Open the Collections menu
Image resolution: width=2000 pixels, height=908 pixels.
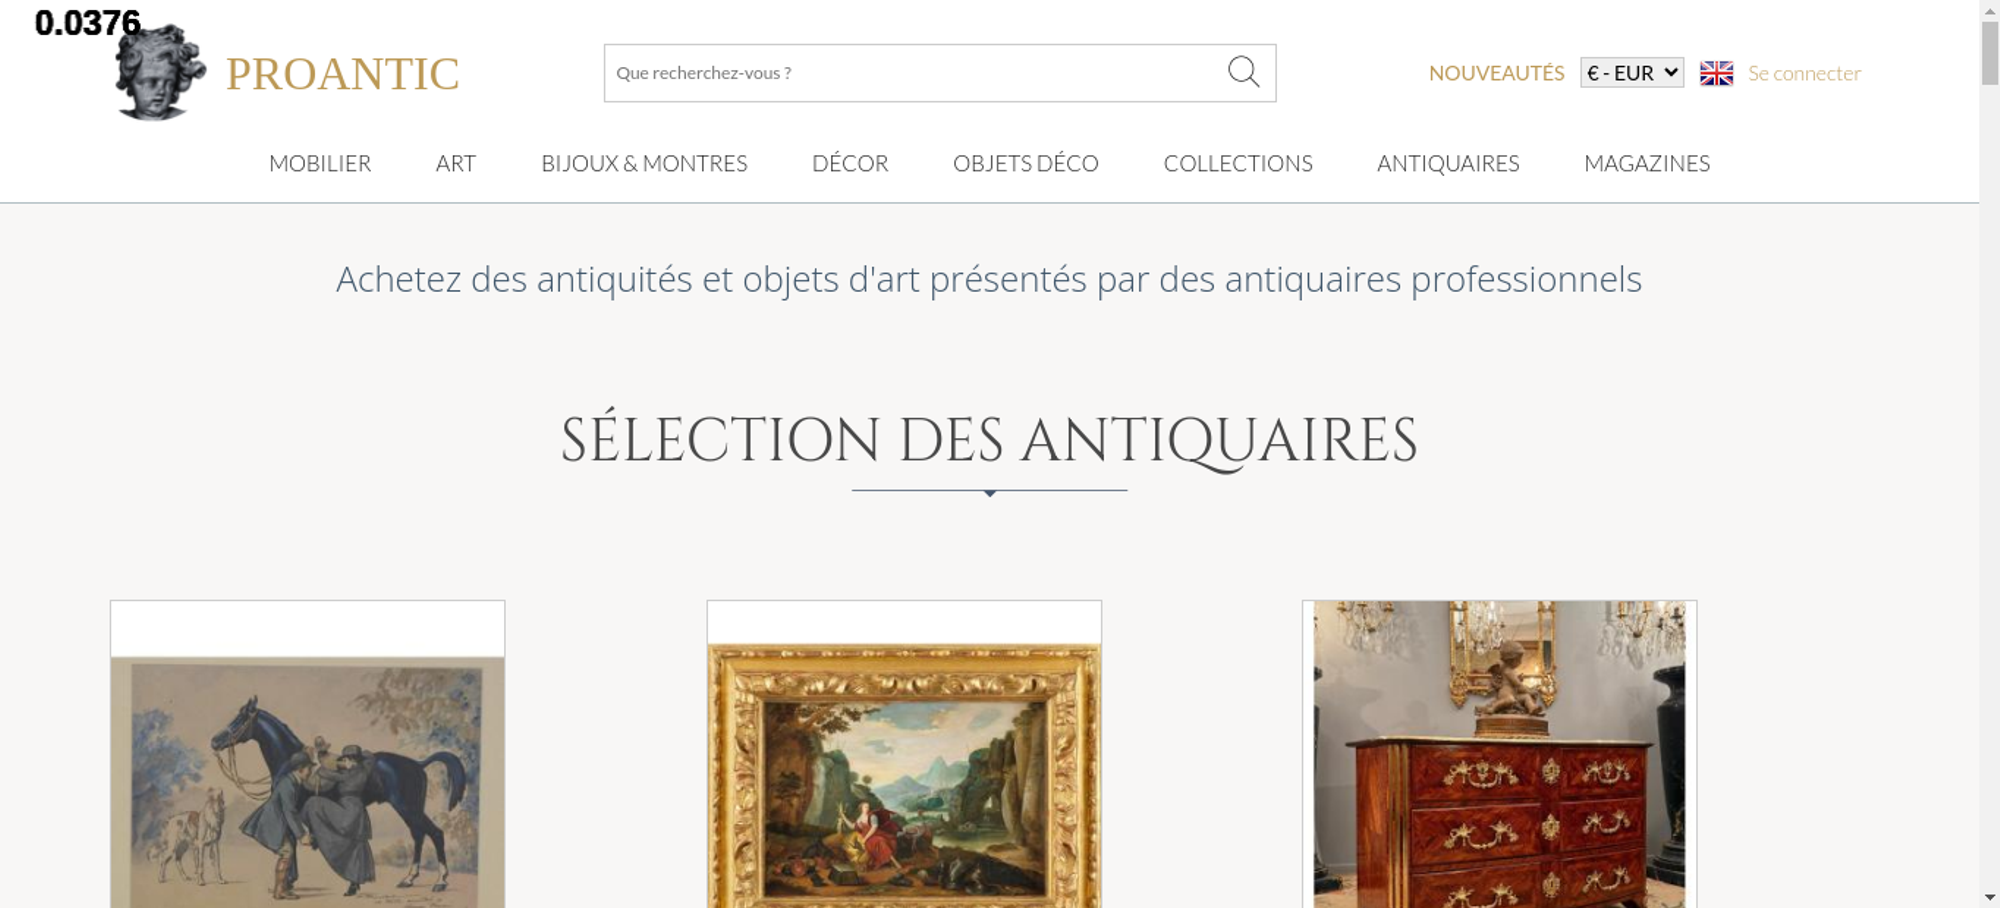click(x=1238, y=163)
